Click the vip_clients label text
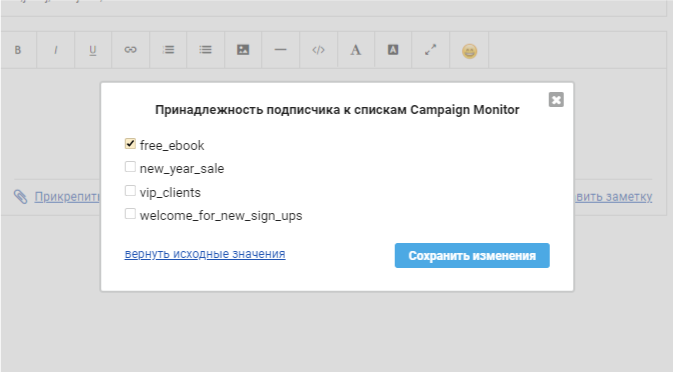The width and height of the screenshot is (673, 372). [170, 193]
